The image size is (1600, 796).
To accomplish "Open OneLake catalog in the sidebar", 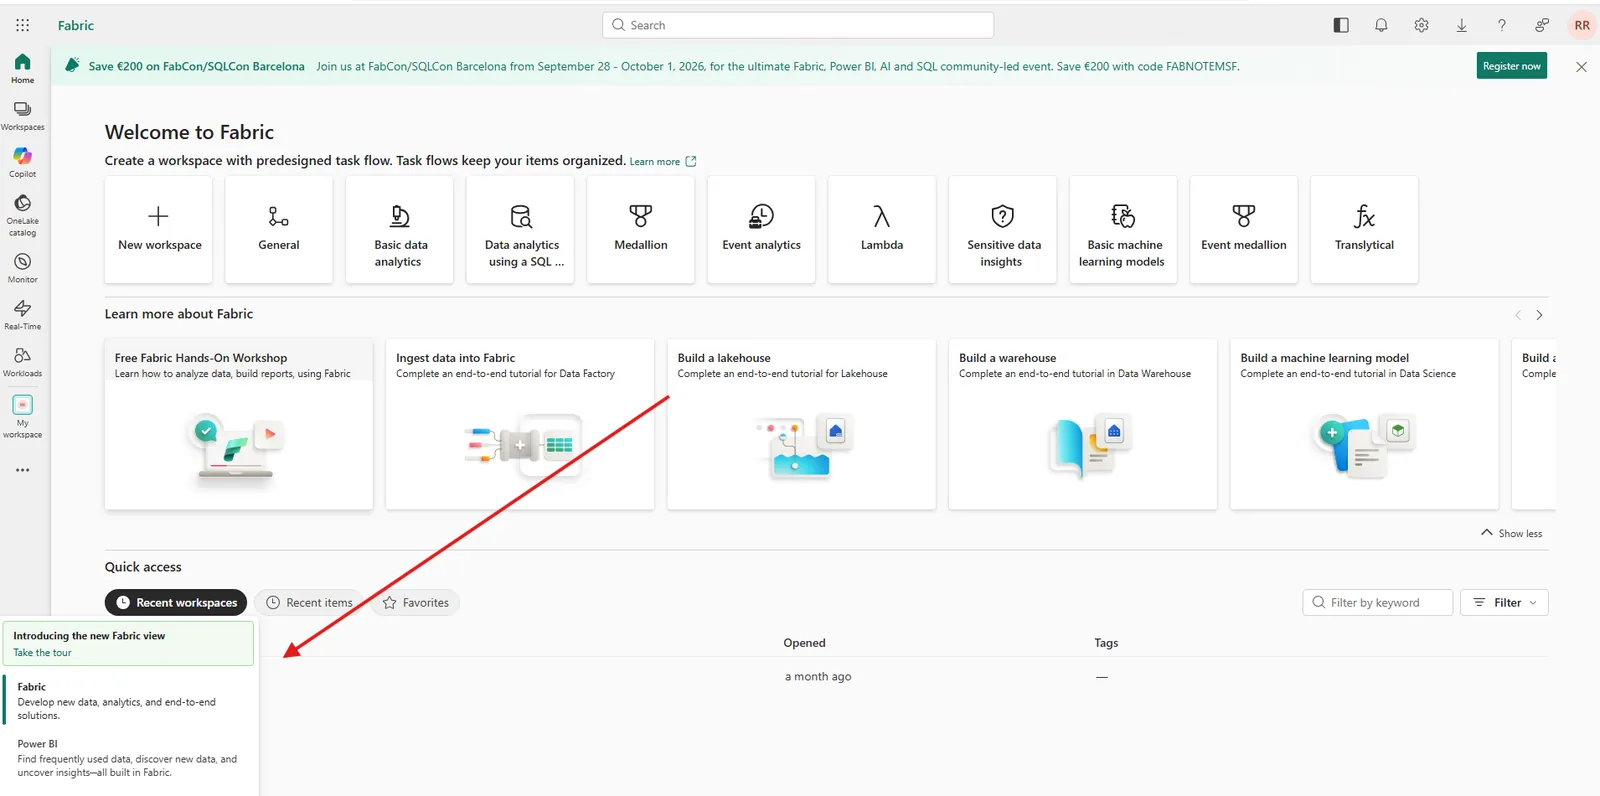I will (x=22, y=216).
